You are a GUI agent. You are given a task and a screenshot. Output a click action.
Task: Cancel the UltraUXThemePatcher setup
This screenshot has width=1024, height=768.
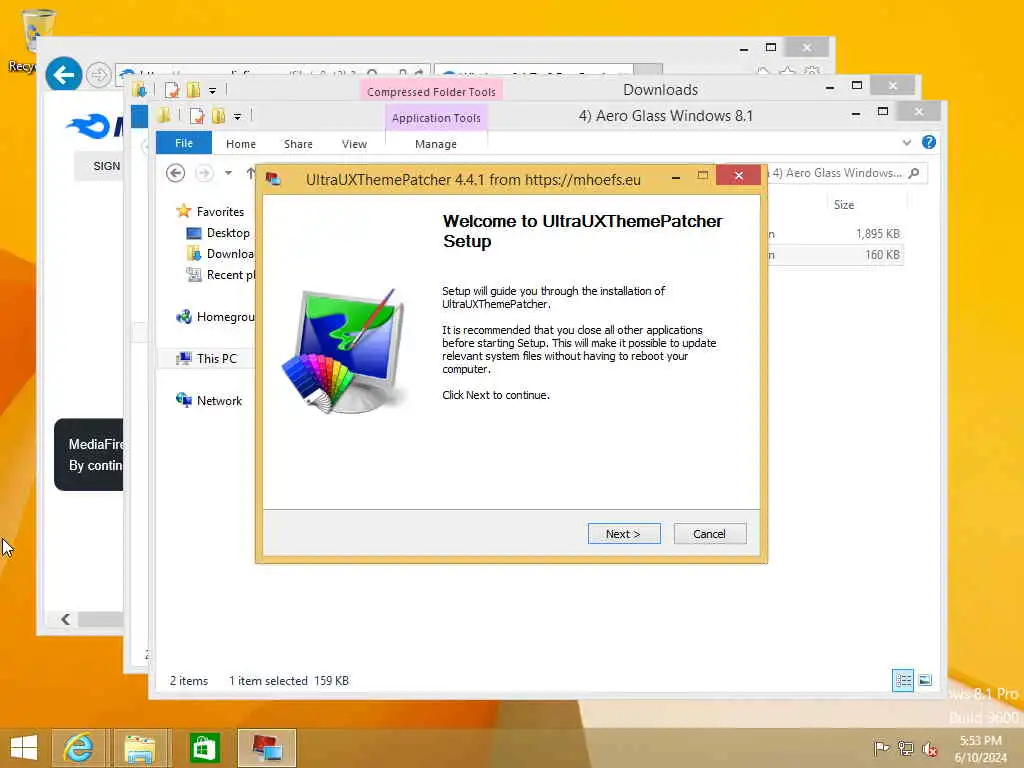coord(709,534)
